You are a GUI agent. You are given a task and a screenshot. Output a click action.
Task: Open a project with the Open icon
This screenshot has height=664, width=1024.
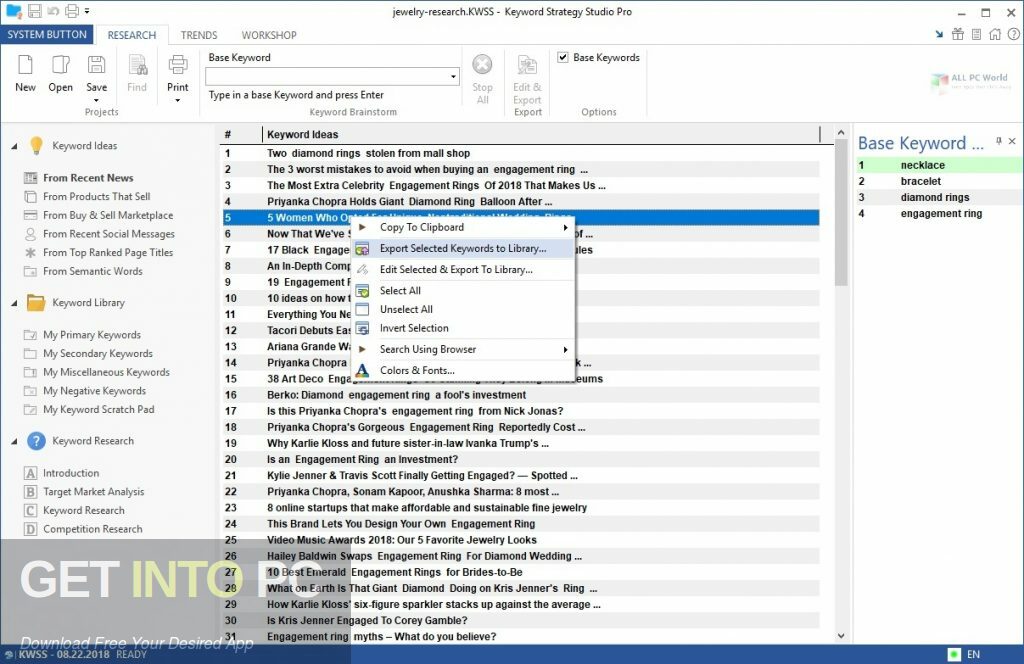(x=60, y=65)
